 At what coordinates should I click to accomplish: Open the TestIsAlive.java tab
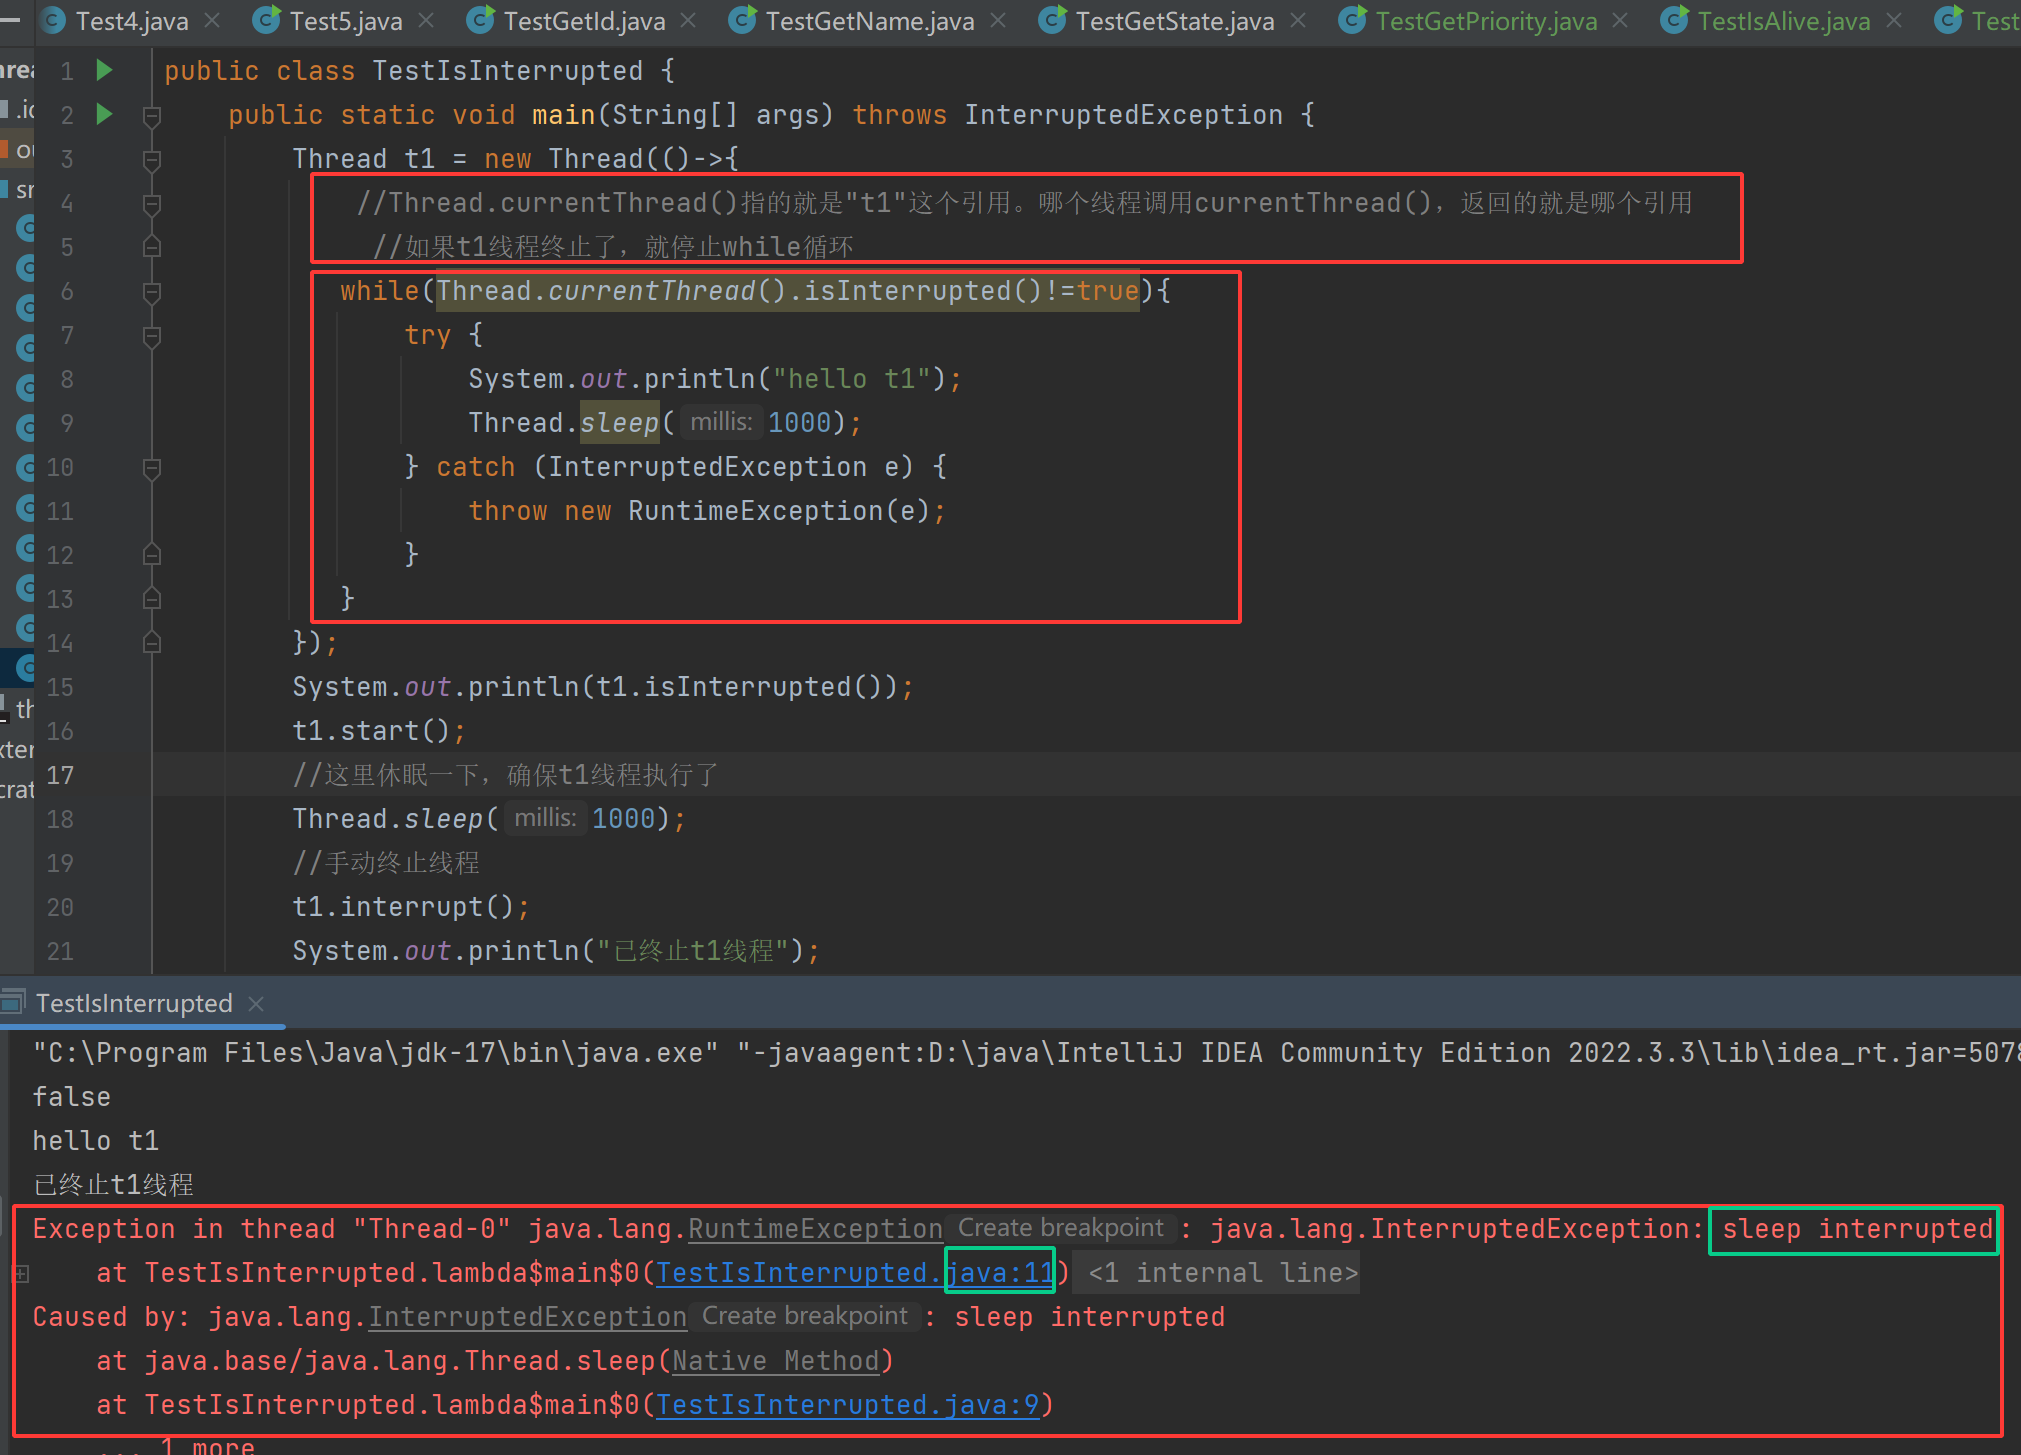[x=1783, y=20]
